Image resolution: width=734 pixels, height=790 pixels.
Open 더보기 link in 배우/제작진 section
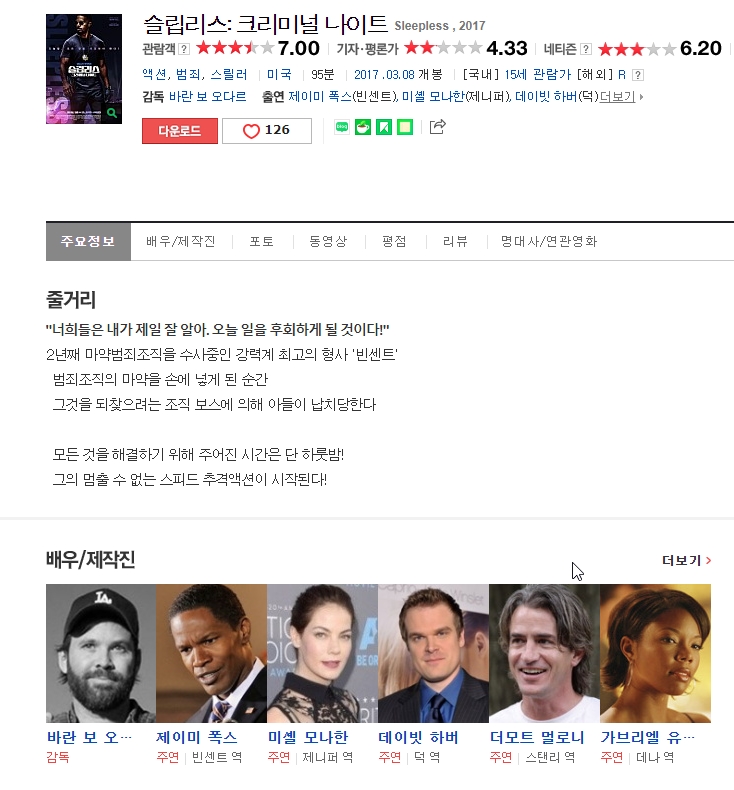pos(686,560)
